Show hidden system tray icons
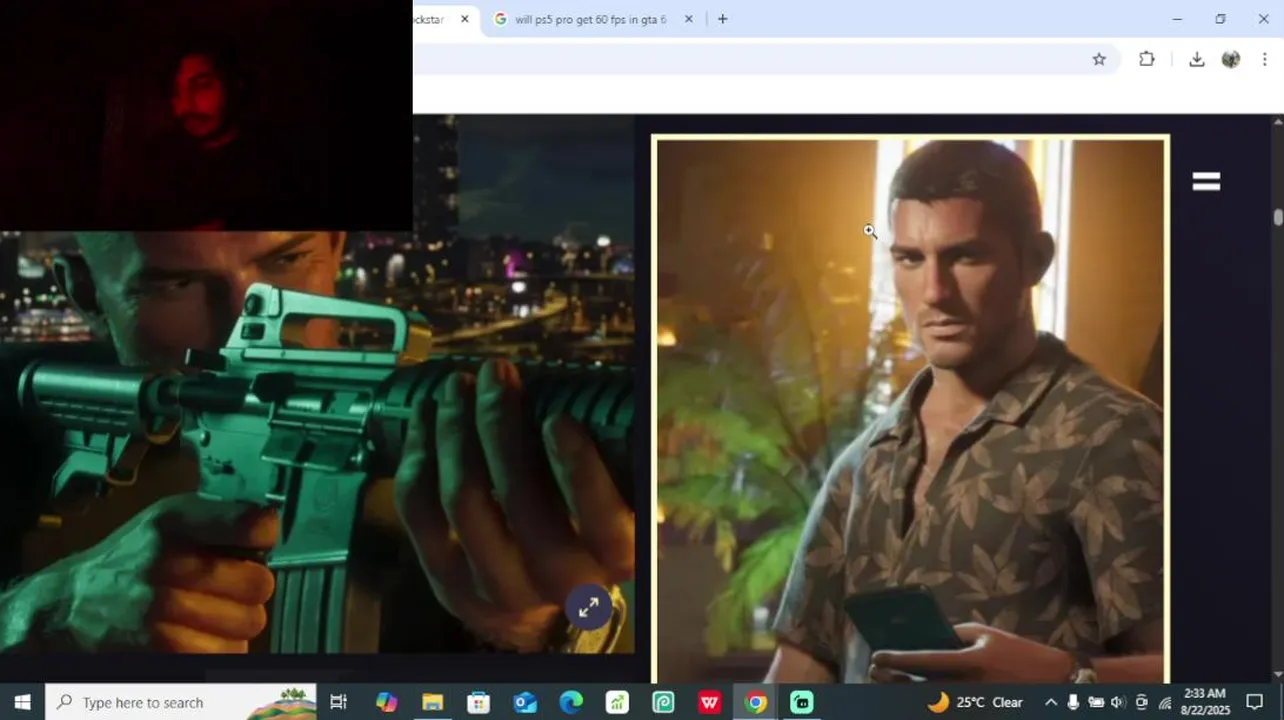This screenshot has width=1284, height=720. coord(1051,702)
